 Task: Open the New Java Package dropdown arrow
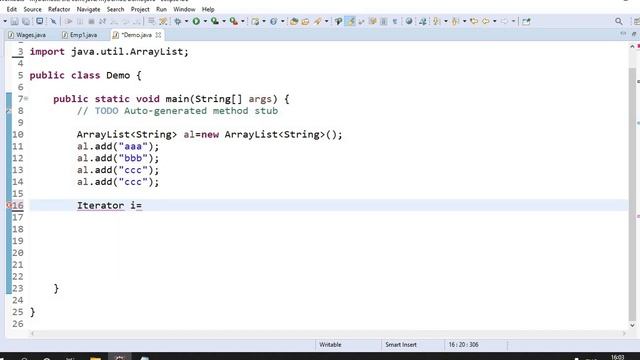click(x=264, y=21)
